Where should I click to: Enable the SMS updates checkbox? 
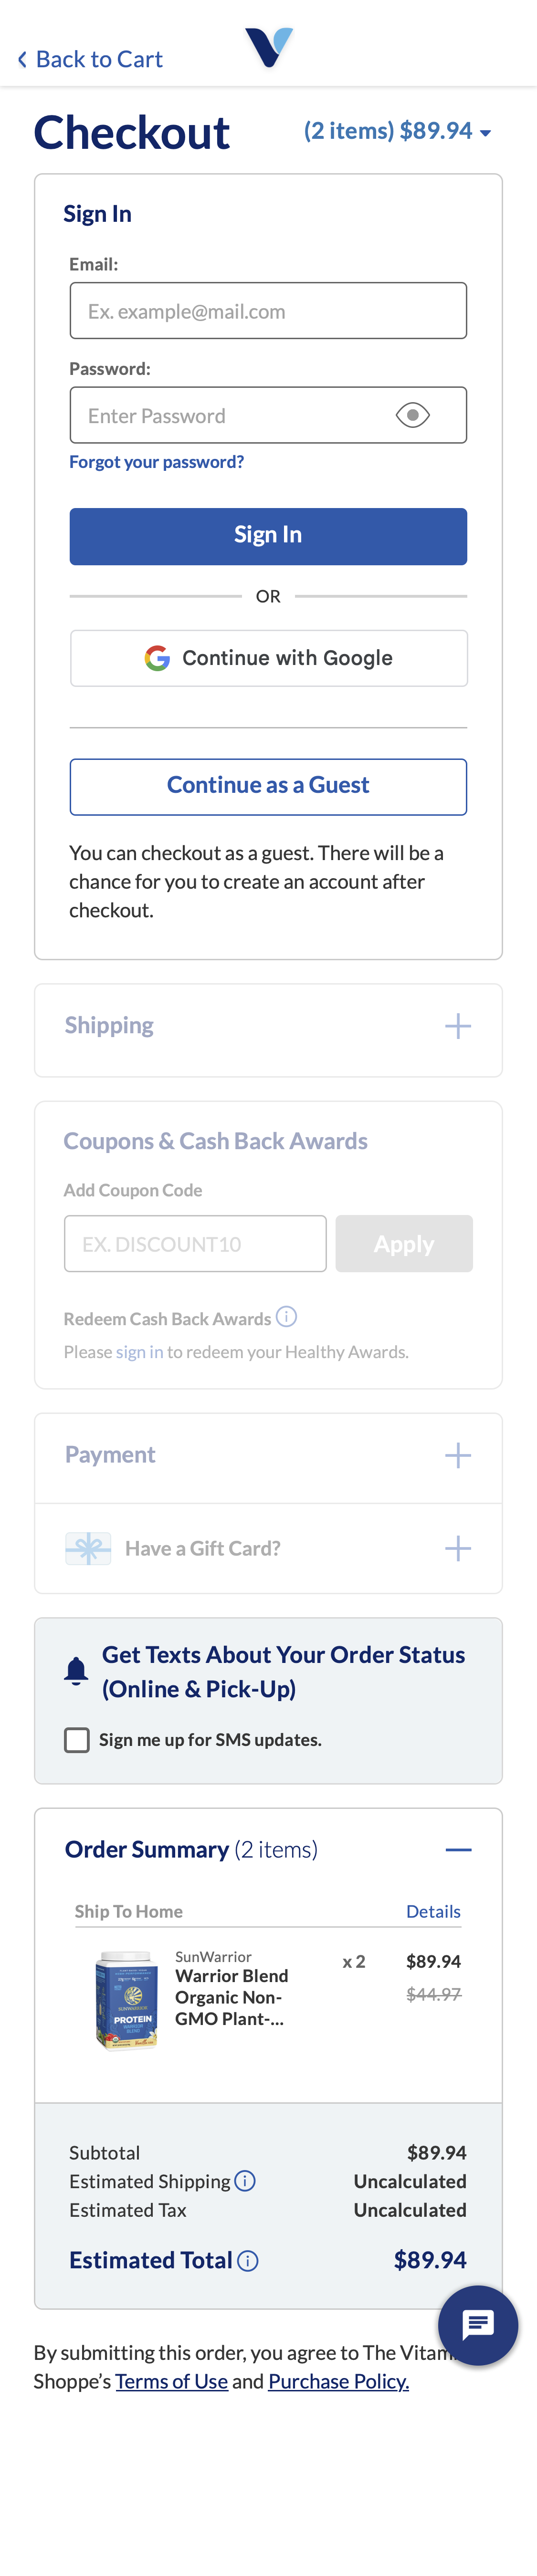(x=77, y=1740)
